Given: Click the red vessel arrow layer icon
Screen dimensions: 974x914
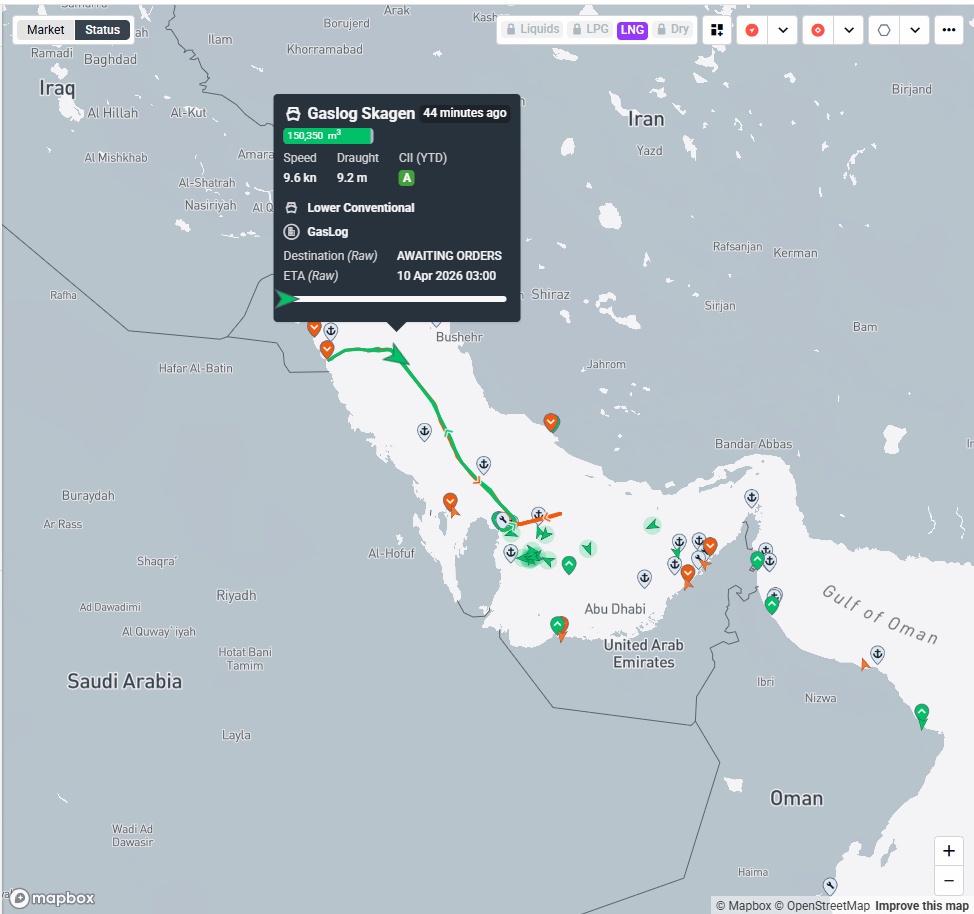Looking at the screenshot, I should click(x=752, y=30).
